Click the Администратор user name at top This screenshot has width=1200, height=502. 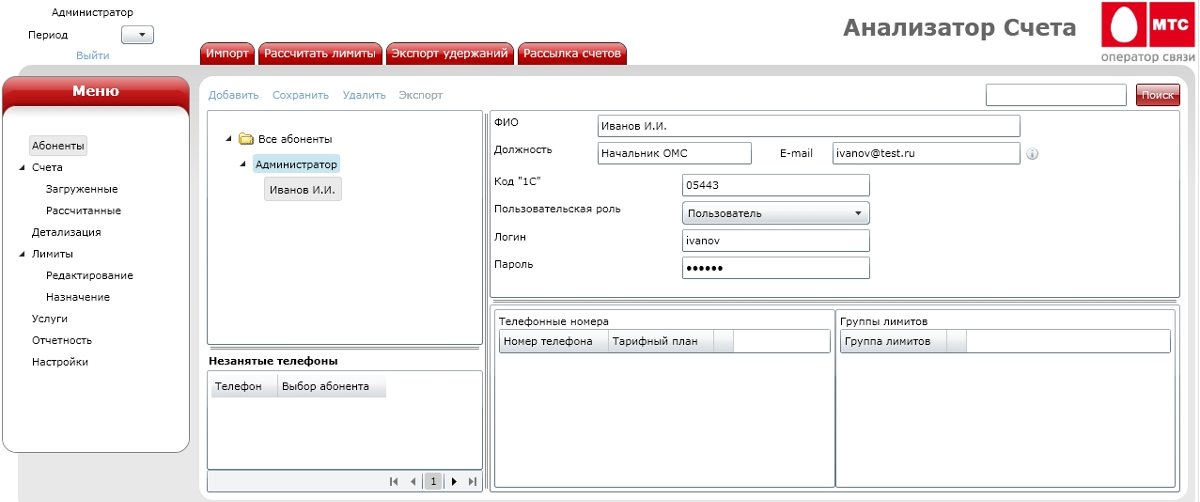tap(93, 13)
